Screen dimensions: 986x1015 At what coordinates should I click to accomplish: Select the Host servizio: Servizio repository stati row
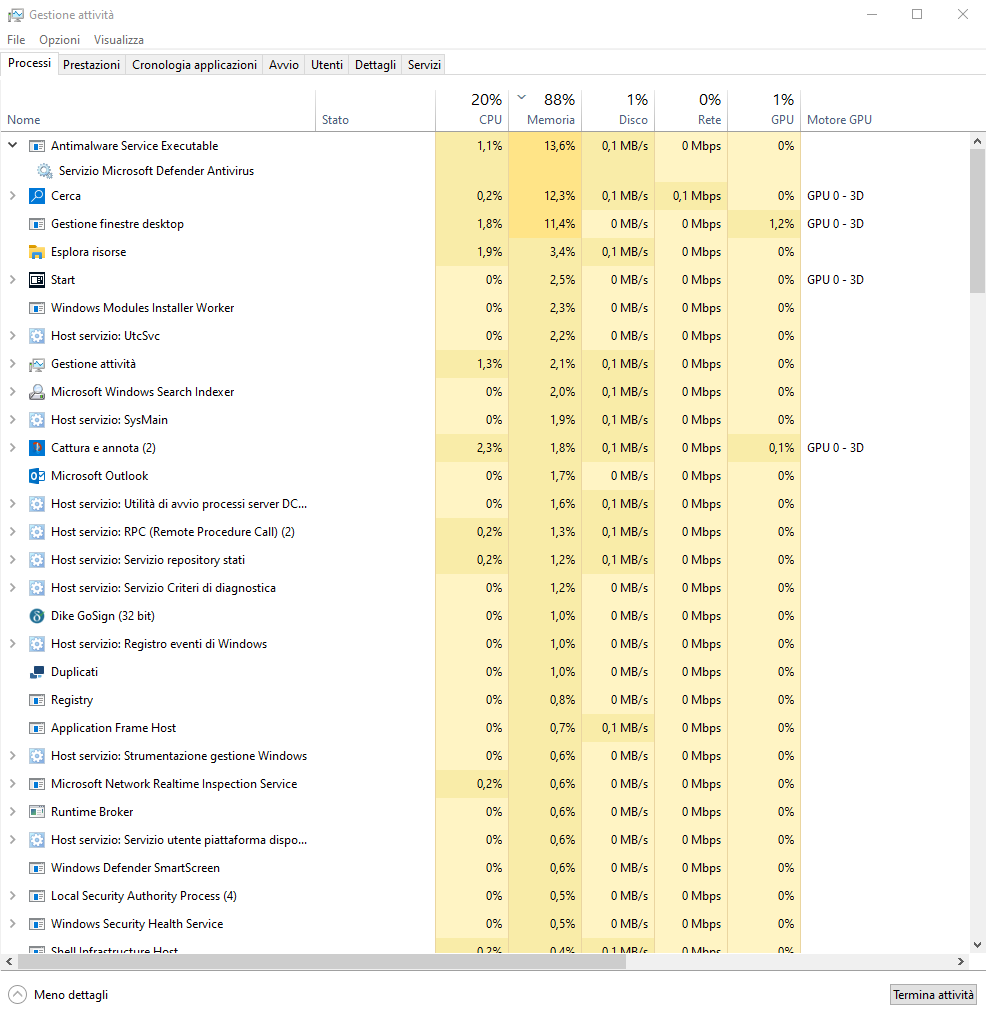[x=484, y=560]
